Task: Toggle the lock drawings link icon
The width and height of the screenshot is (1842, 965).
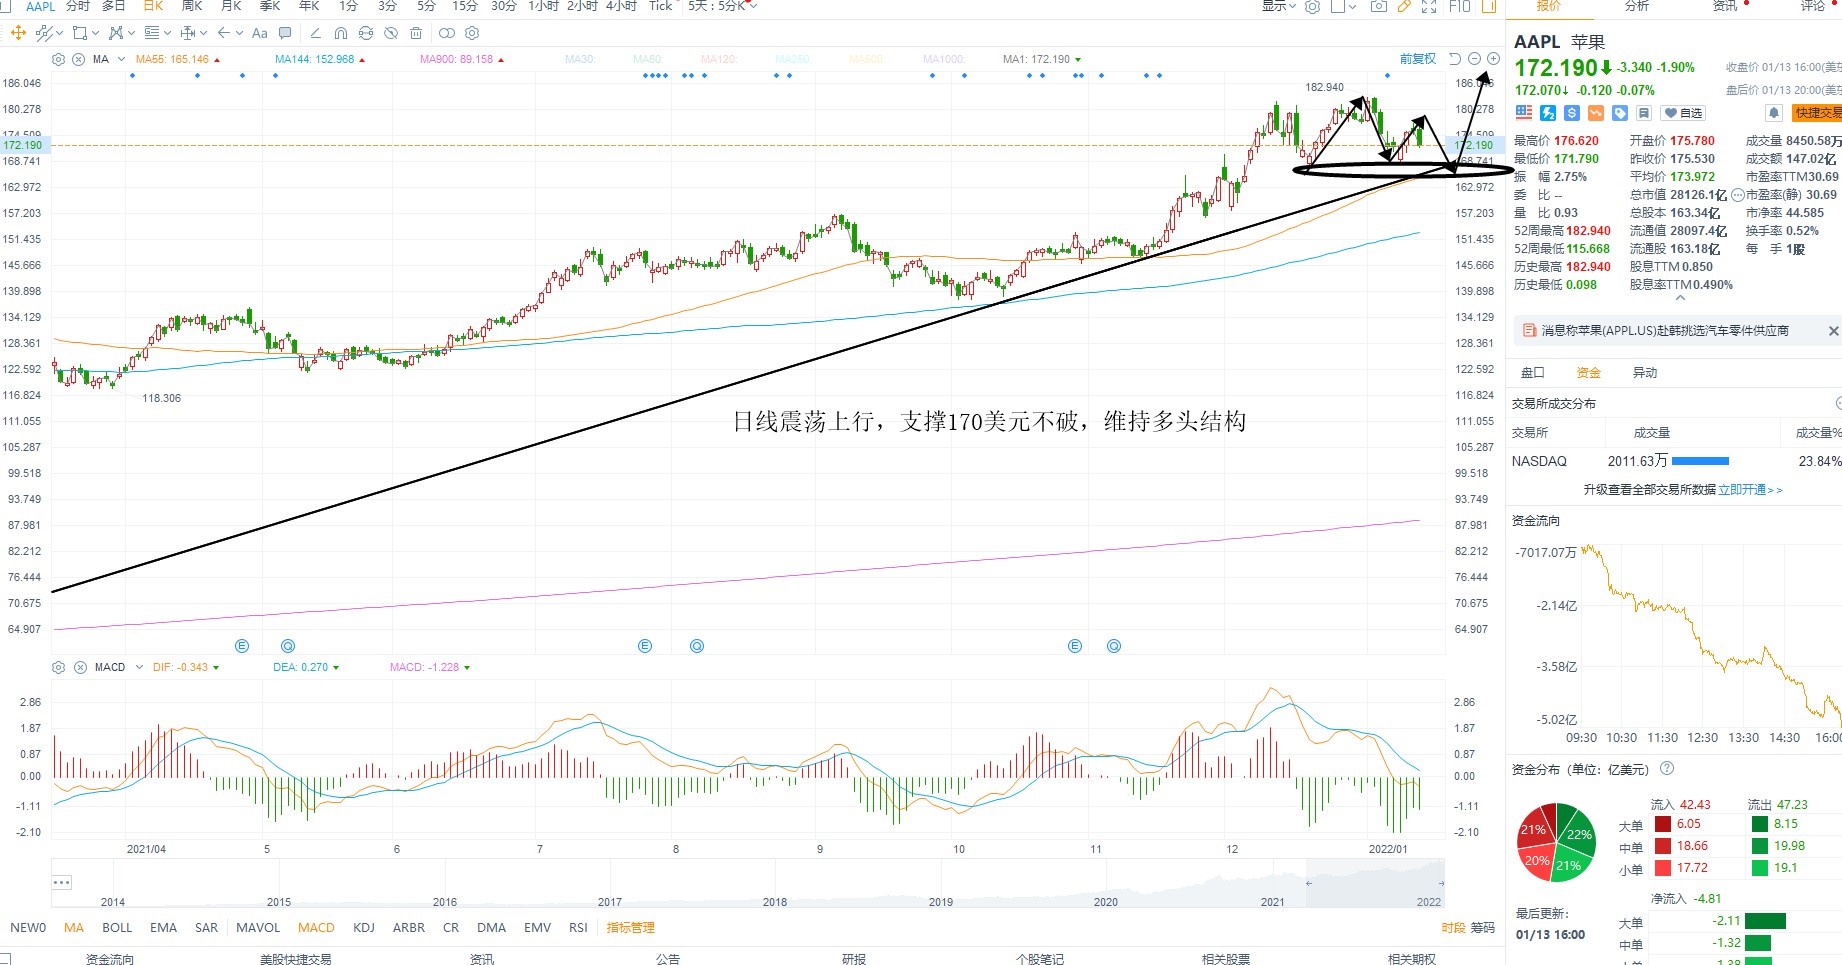Action: coord(446,33)
